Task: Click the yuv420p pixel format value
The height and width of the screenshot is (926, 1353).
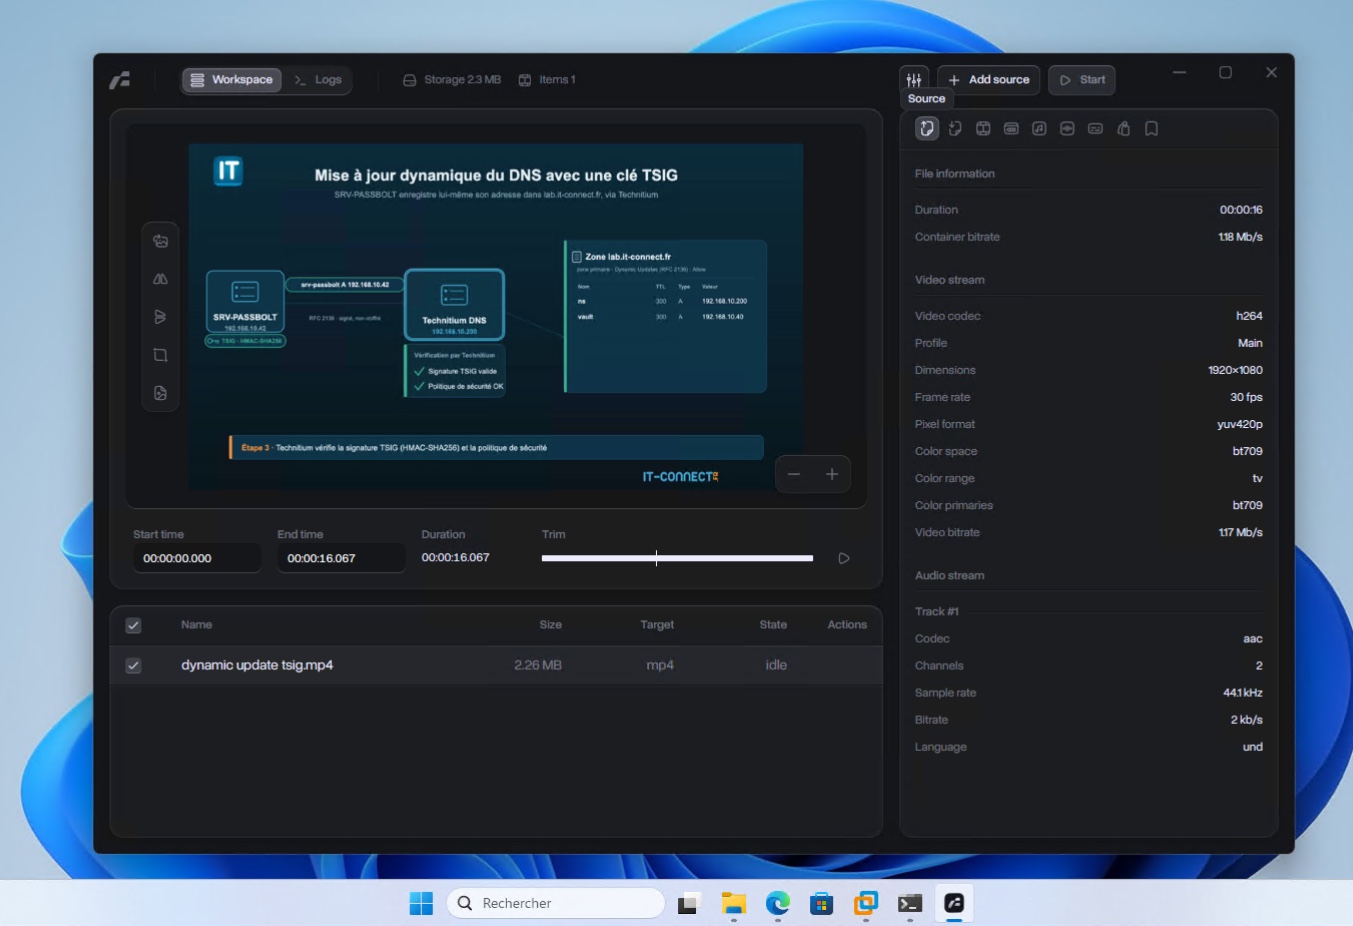Action: (x=1240, y=424)
